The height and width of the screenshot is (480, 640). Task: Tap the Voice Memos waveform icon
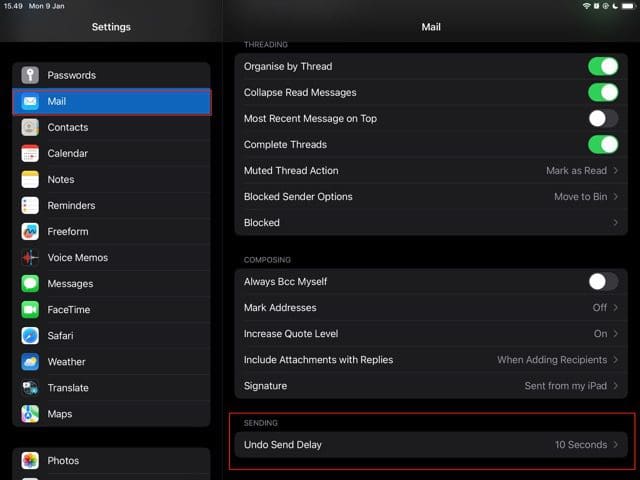coord(30,257)
